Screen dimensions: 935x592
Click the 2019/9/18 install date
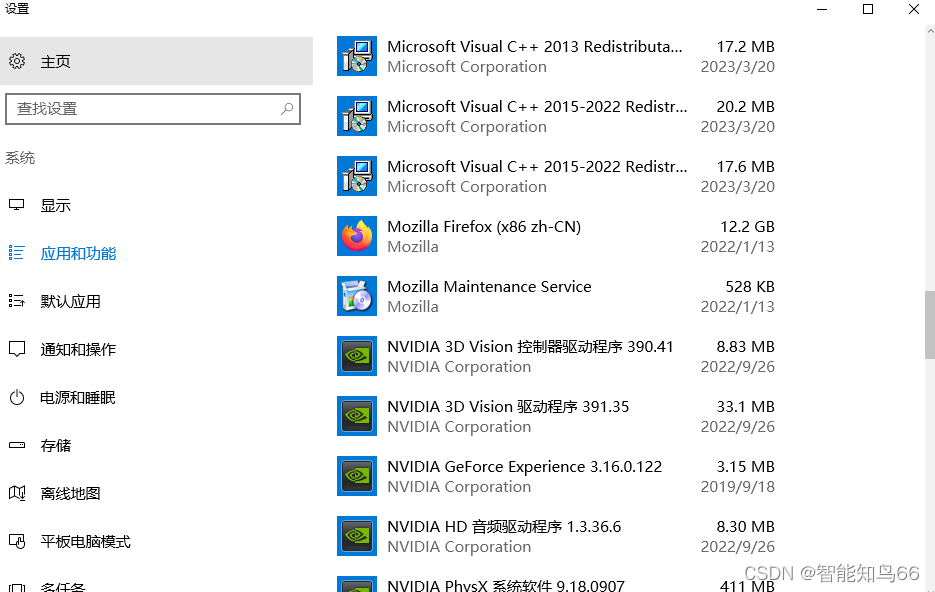[738, 486]
